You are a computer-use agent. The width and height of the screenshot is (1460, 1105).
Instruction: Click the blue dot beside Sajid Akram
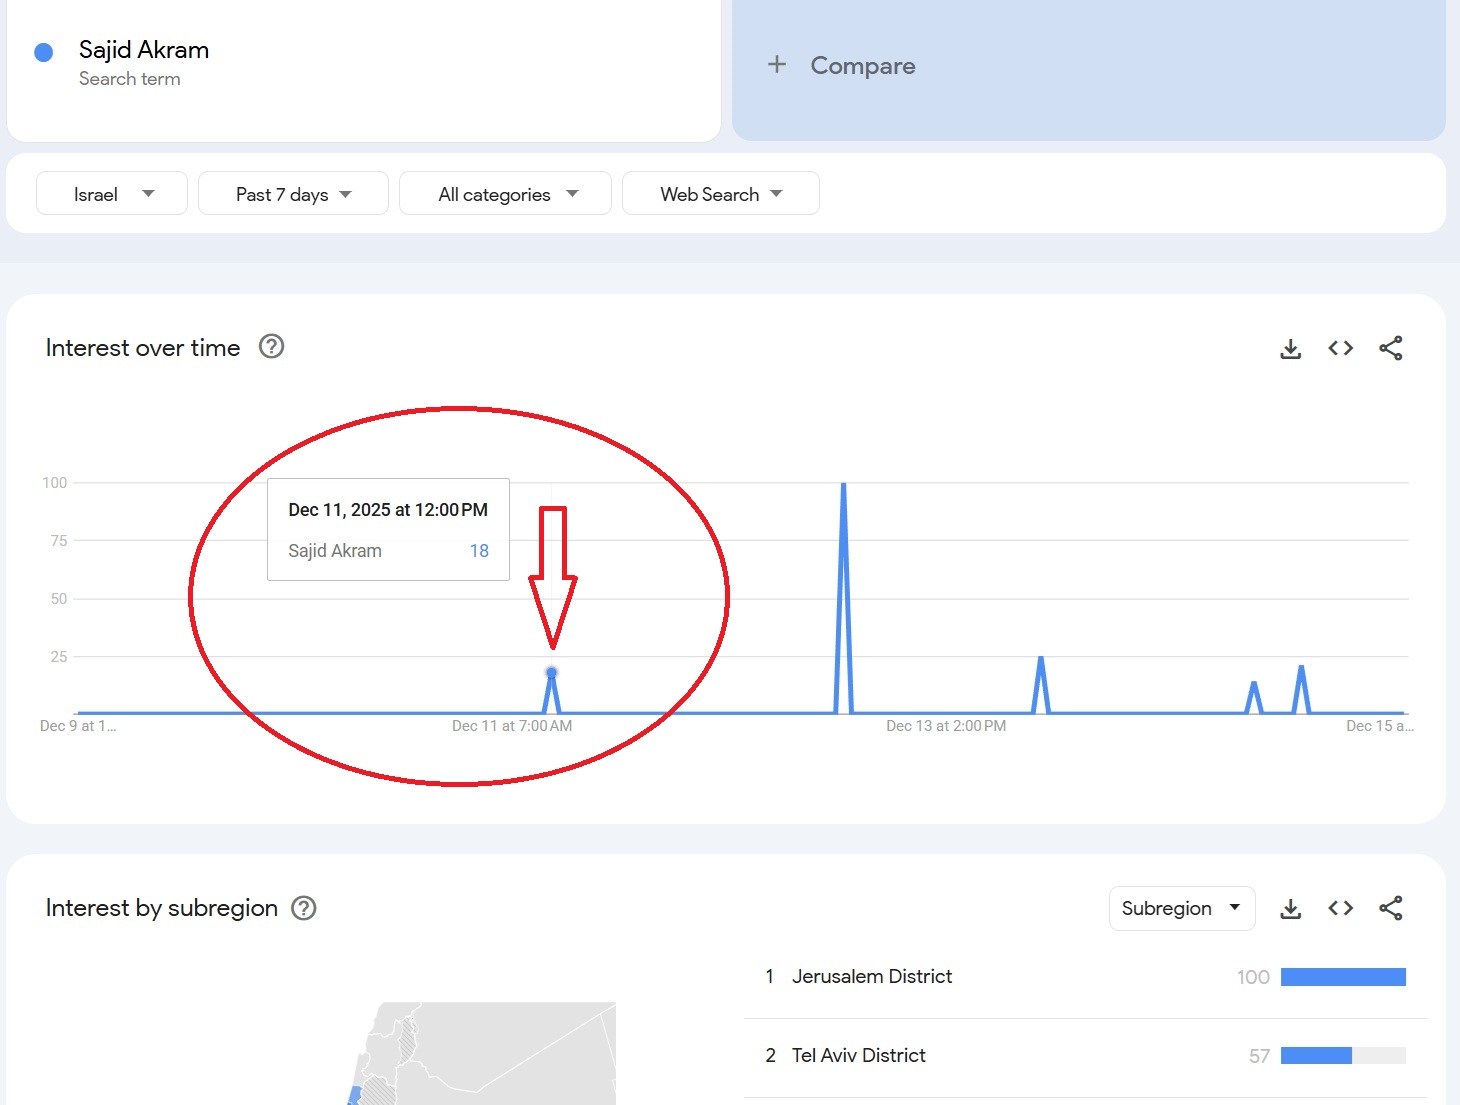click(x=44, y=52)
